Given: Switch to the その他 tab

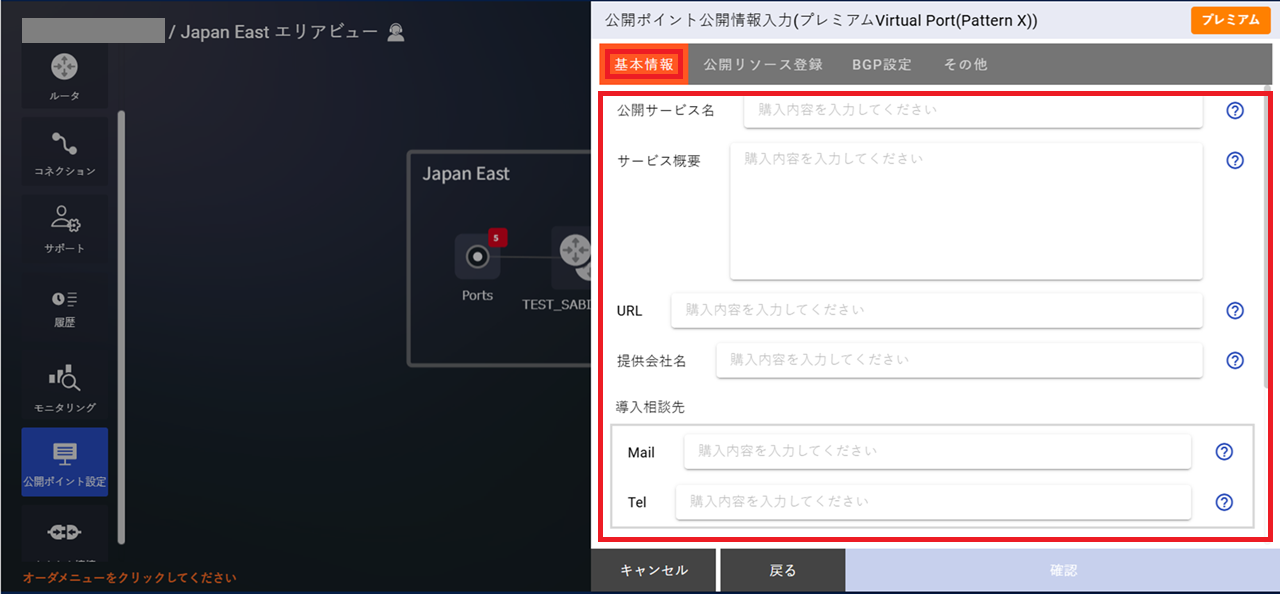Looking at the screenshot, I should (964, 64).
